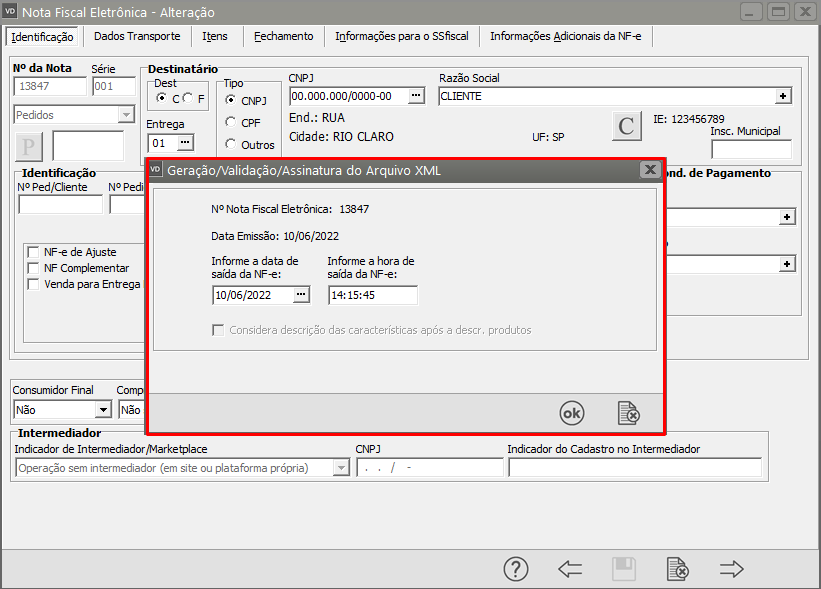Click the OK button in XML dialog
The width and height of the screenshot is (821, 589).
click(x=571, y=412)
